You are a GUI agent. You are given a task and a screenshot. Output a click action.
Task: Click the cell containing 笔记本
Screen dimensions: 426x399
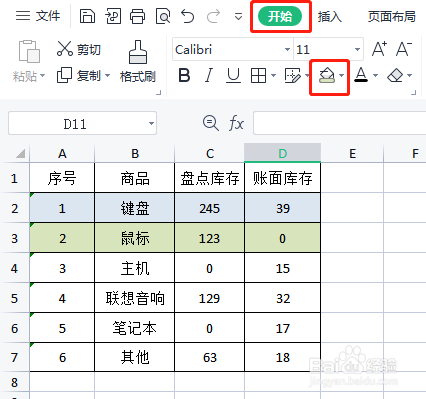coord(135,328)
